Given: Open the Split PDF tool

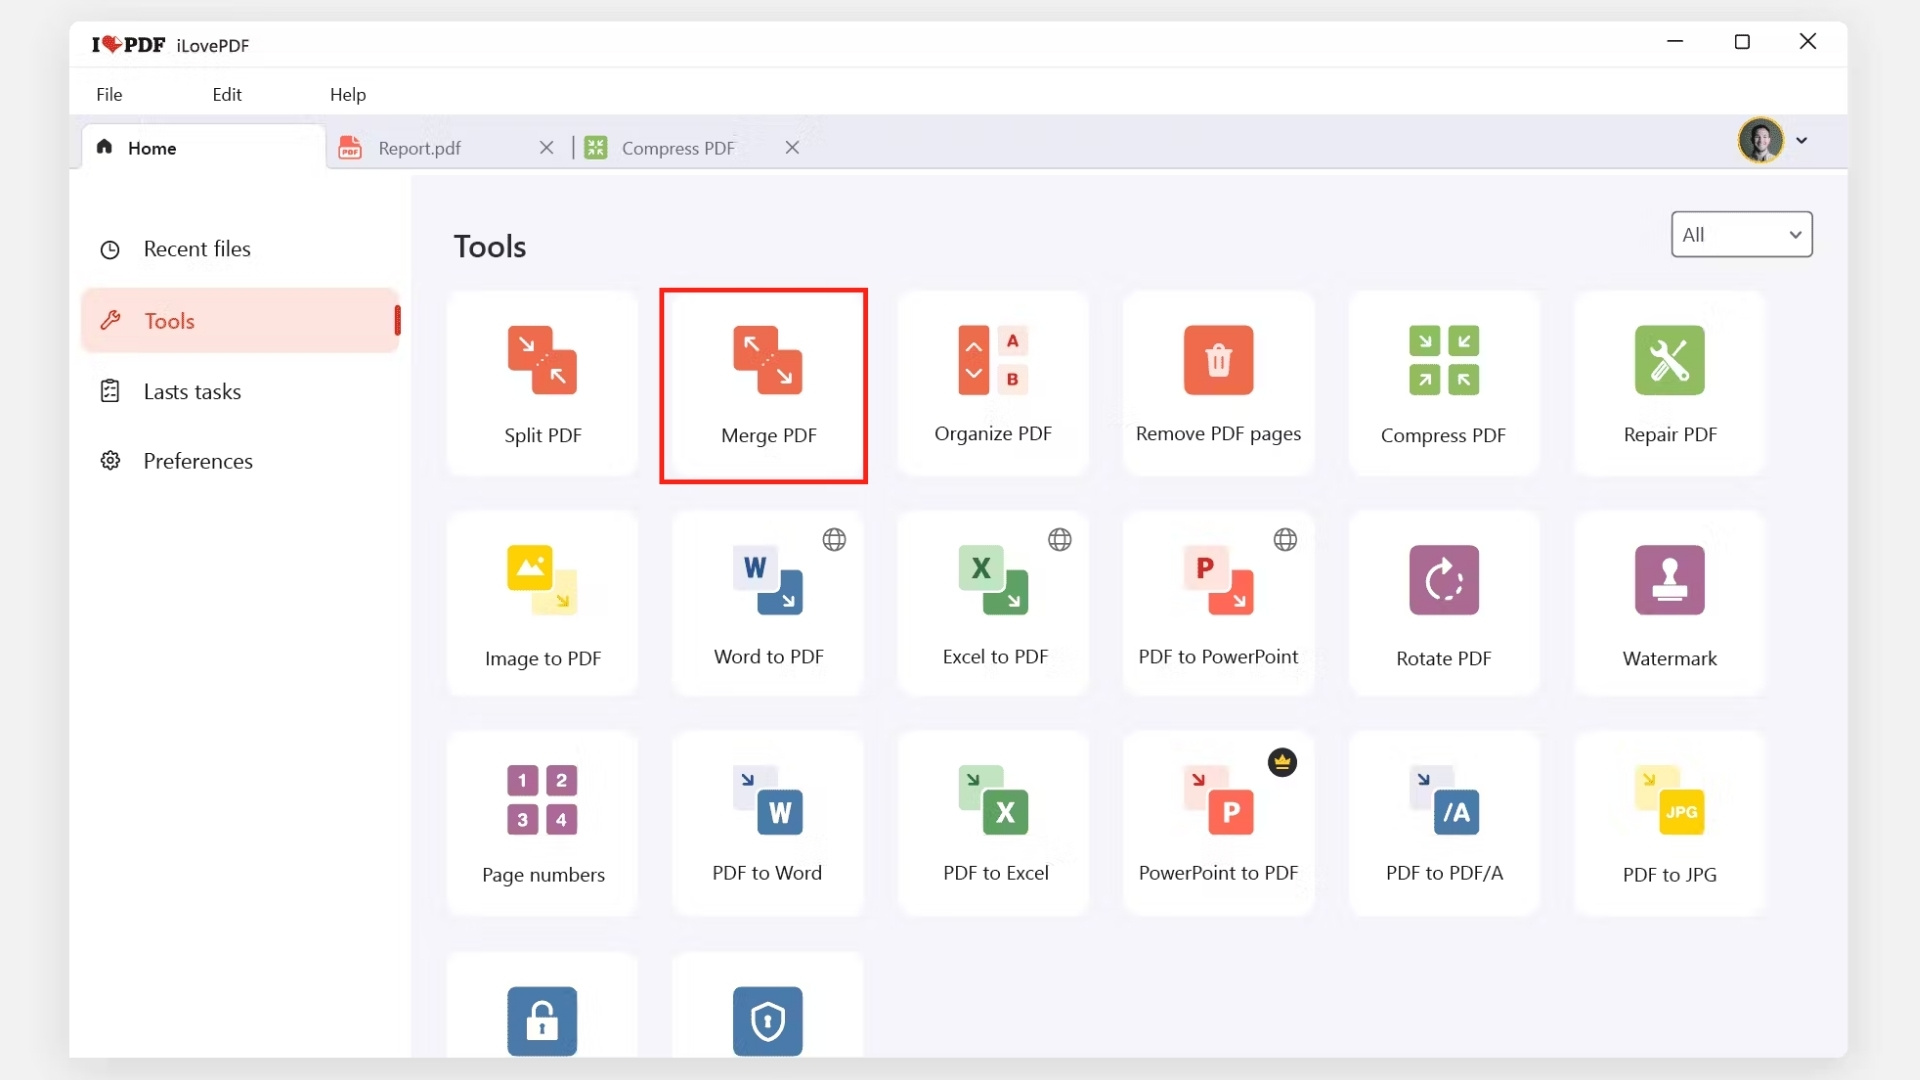Looking at the screenshot, I should click(542, 383).
